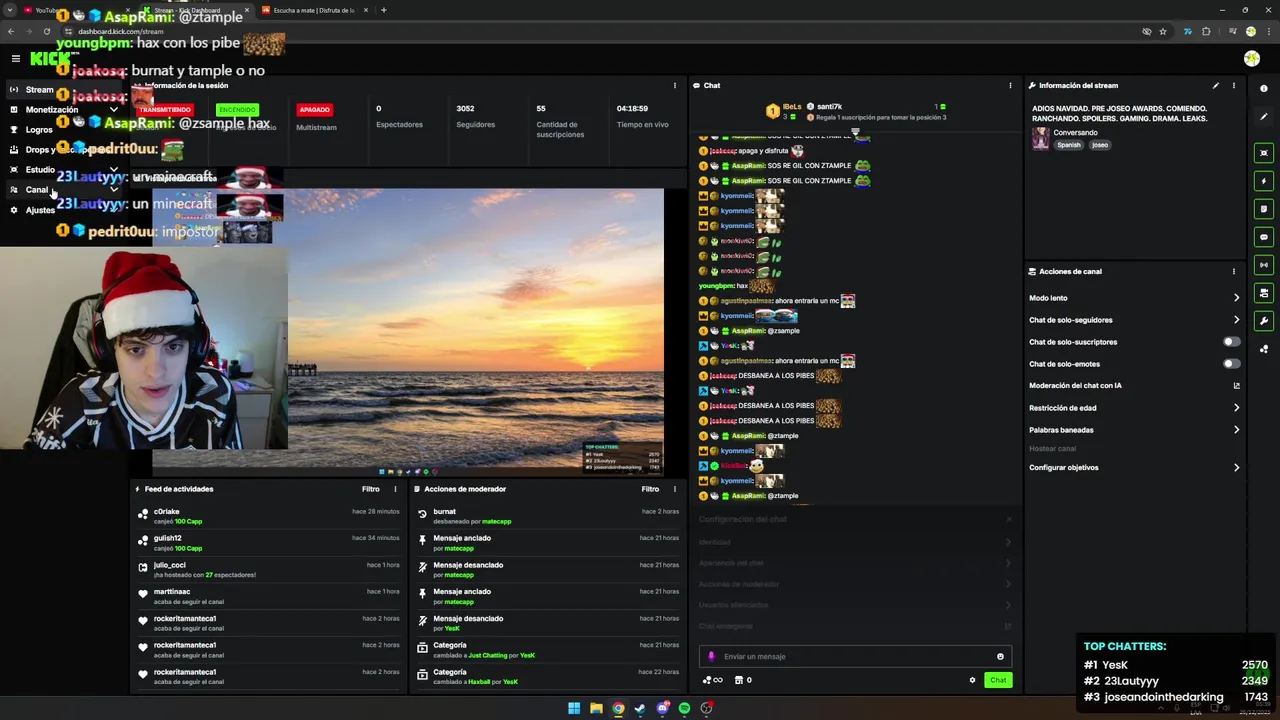1280x720 pixels.
Task: Click the Spanish language tag
Action: tap(1069, 145)
